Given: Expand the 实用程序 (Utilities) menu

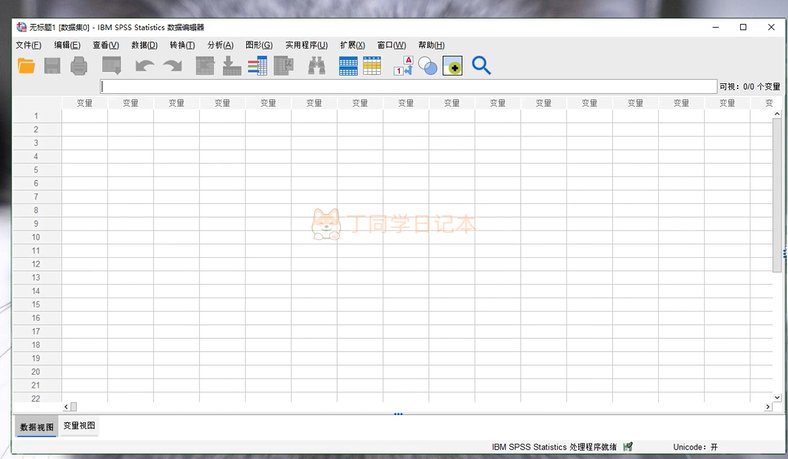Looking at the screenshot, I should coord(306,45).
